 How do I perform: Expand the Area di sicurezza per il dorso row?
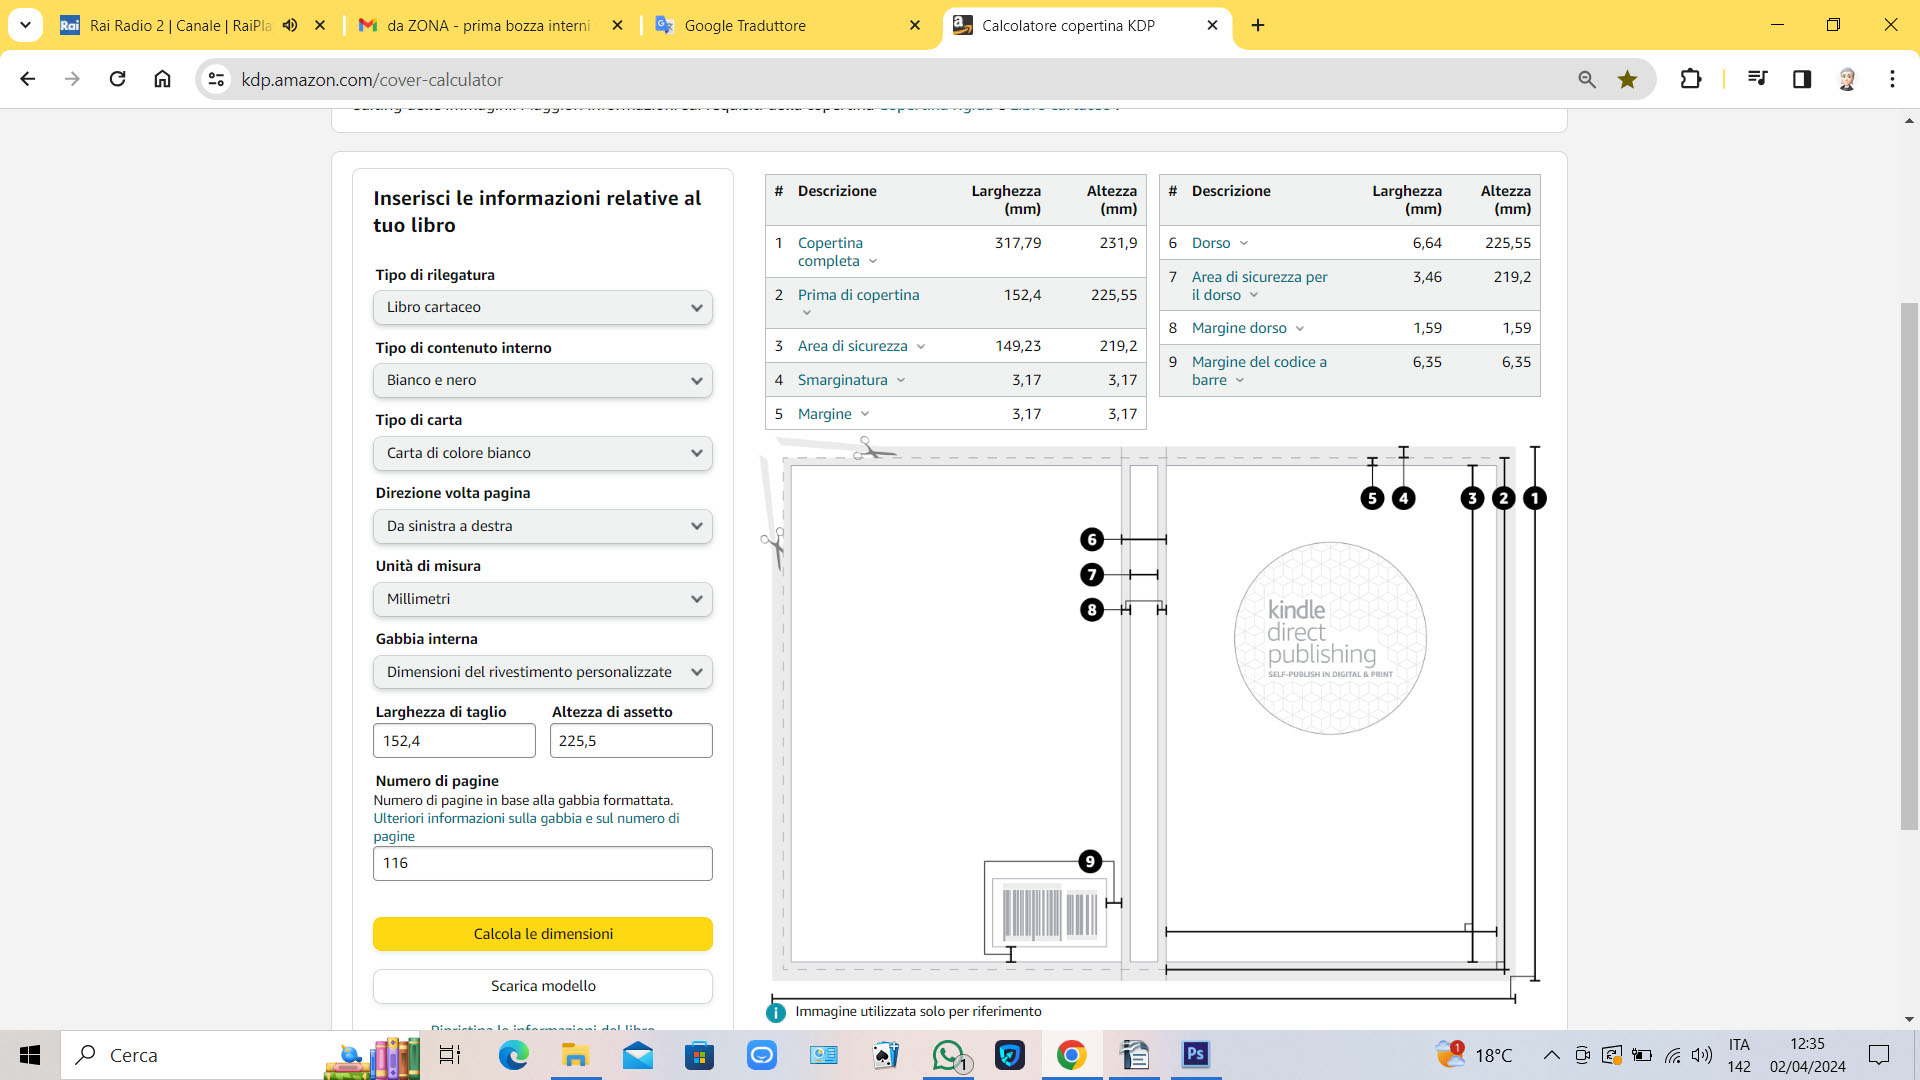click(x=1260, y=286)
